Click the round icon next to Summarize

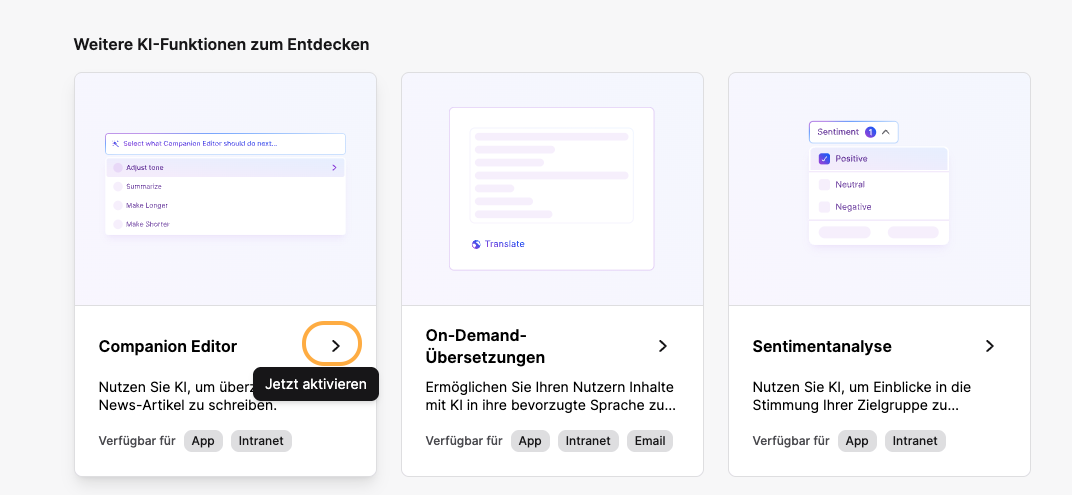[118, 186]
